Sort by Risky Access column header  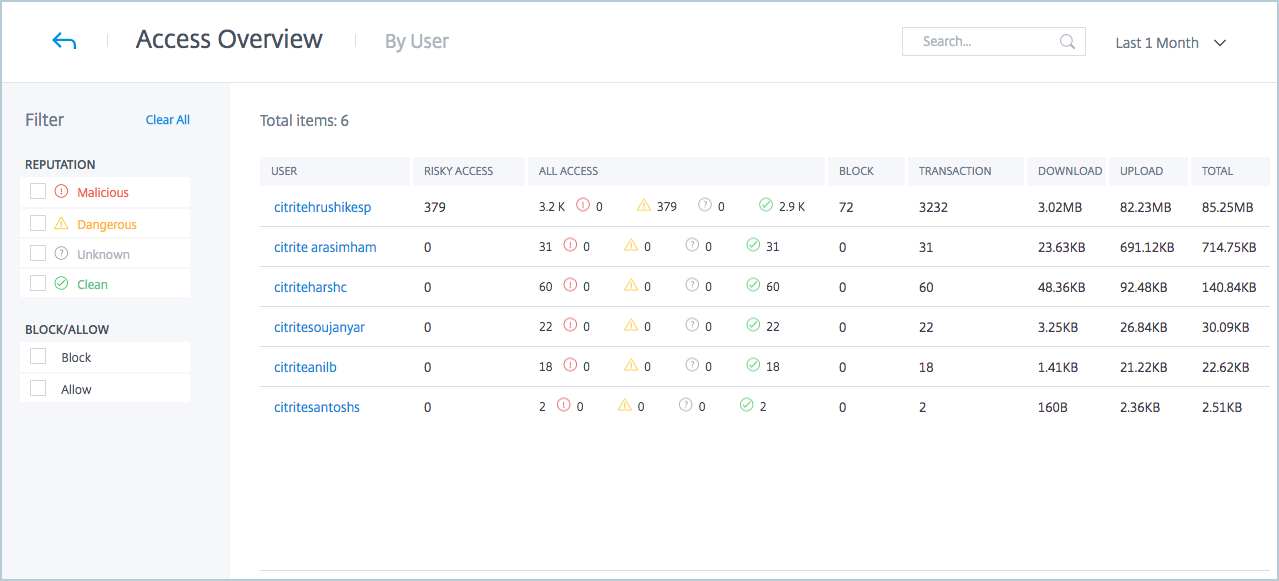coord(458,171)
